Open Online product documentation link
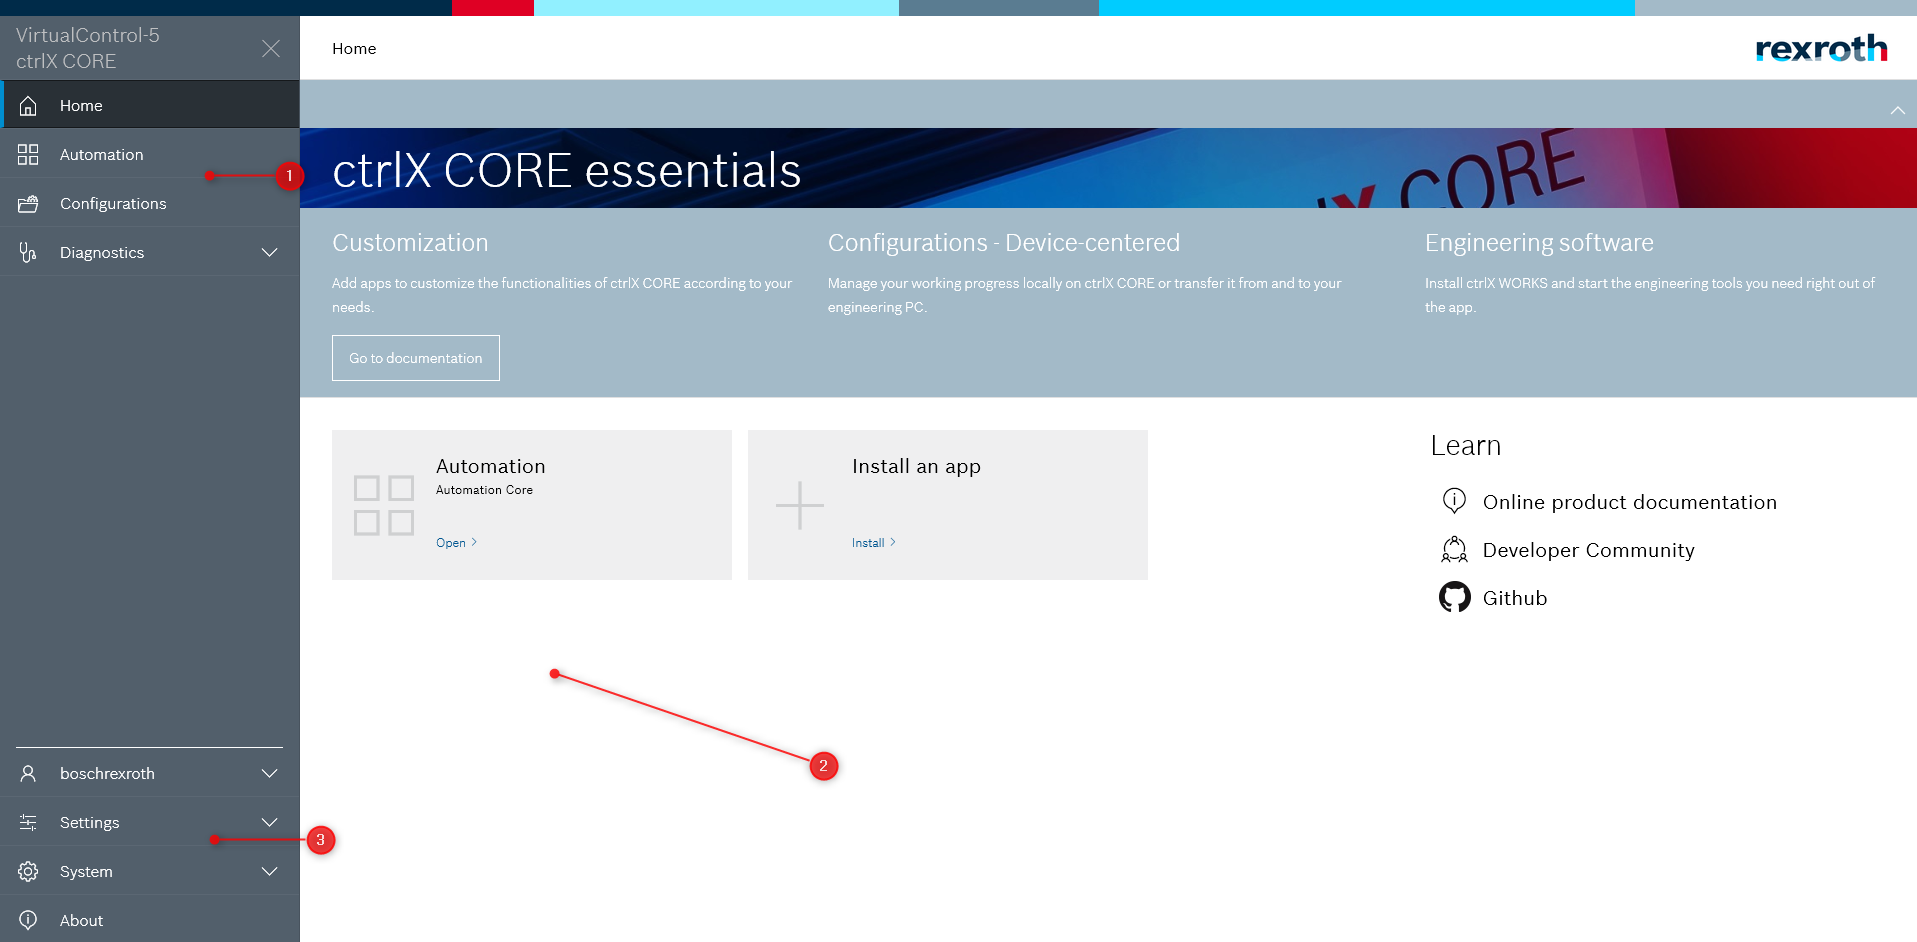The image size is (1917, 942). [x=1629, y=502]
